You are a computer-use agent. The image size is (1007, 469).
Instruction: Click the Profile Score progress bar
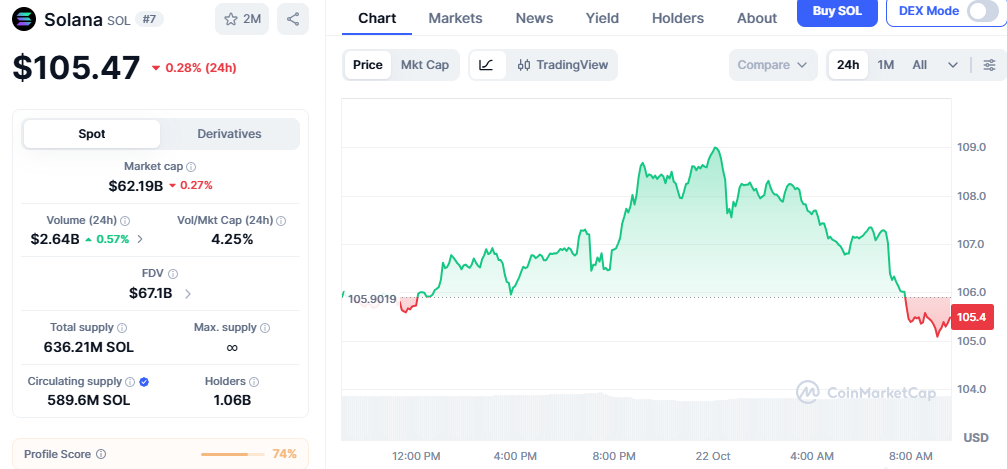[x=232, y=454]
